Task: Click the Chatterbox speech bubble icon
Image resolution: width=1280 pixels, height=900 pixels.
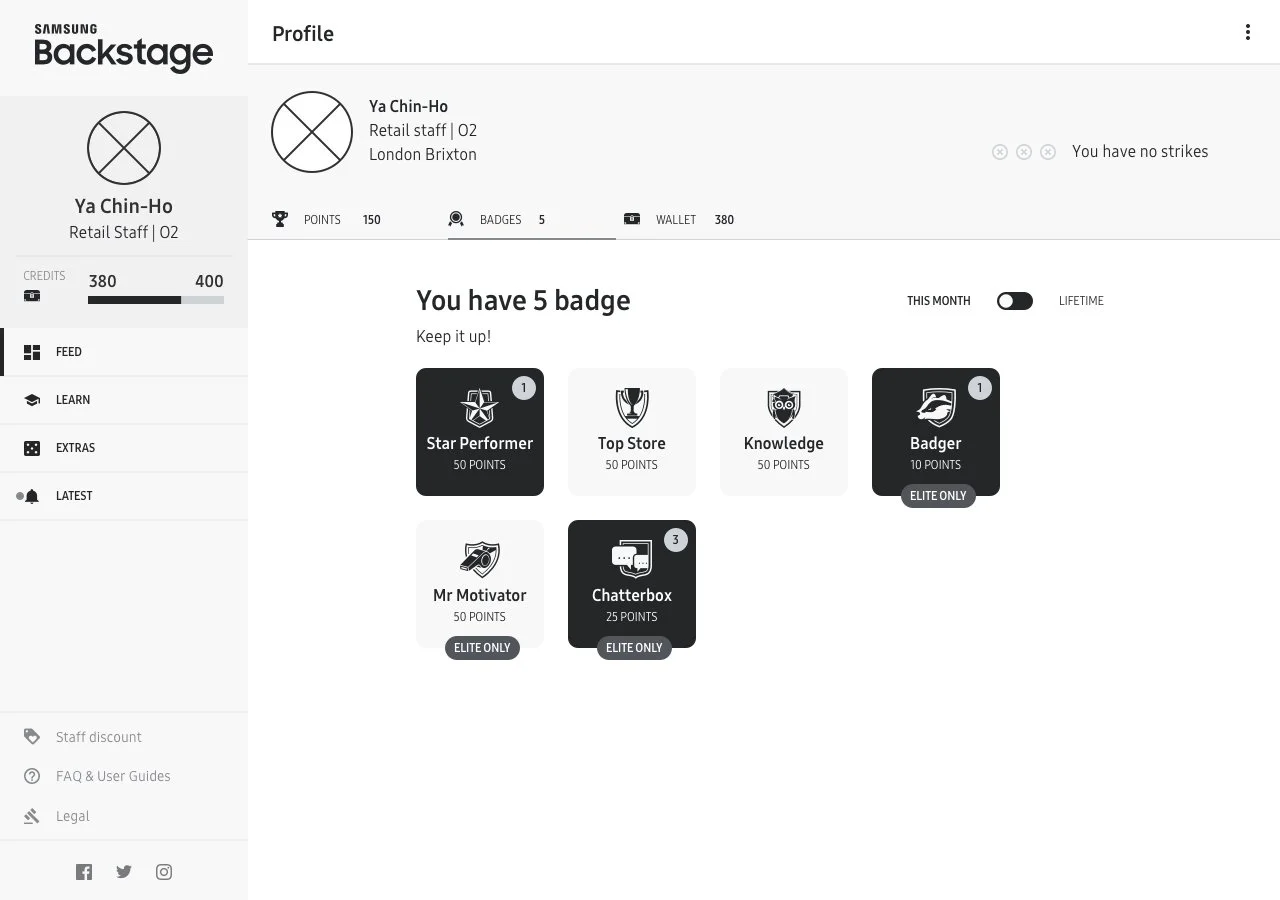Action: 632,560
